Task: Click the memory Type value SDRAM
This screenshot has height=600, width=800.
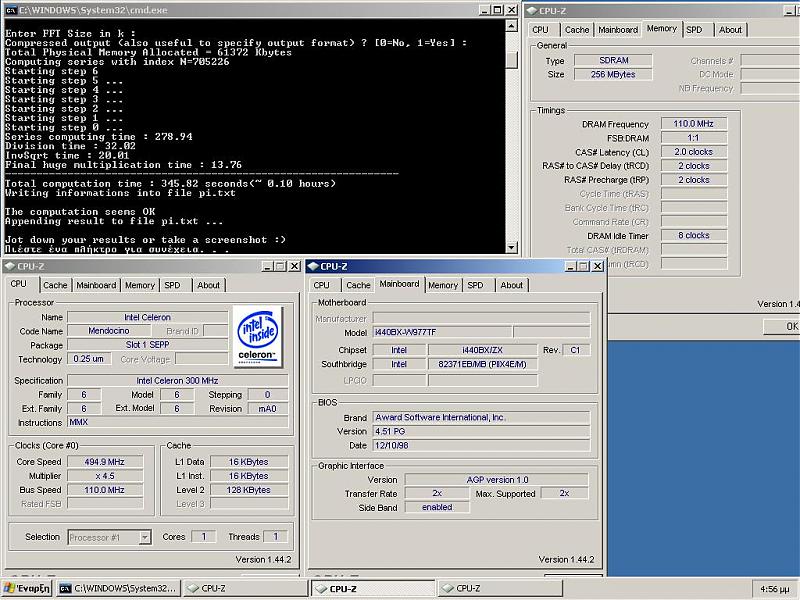Action: pos(613,60)
